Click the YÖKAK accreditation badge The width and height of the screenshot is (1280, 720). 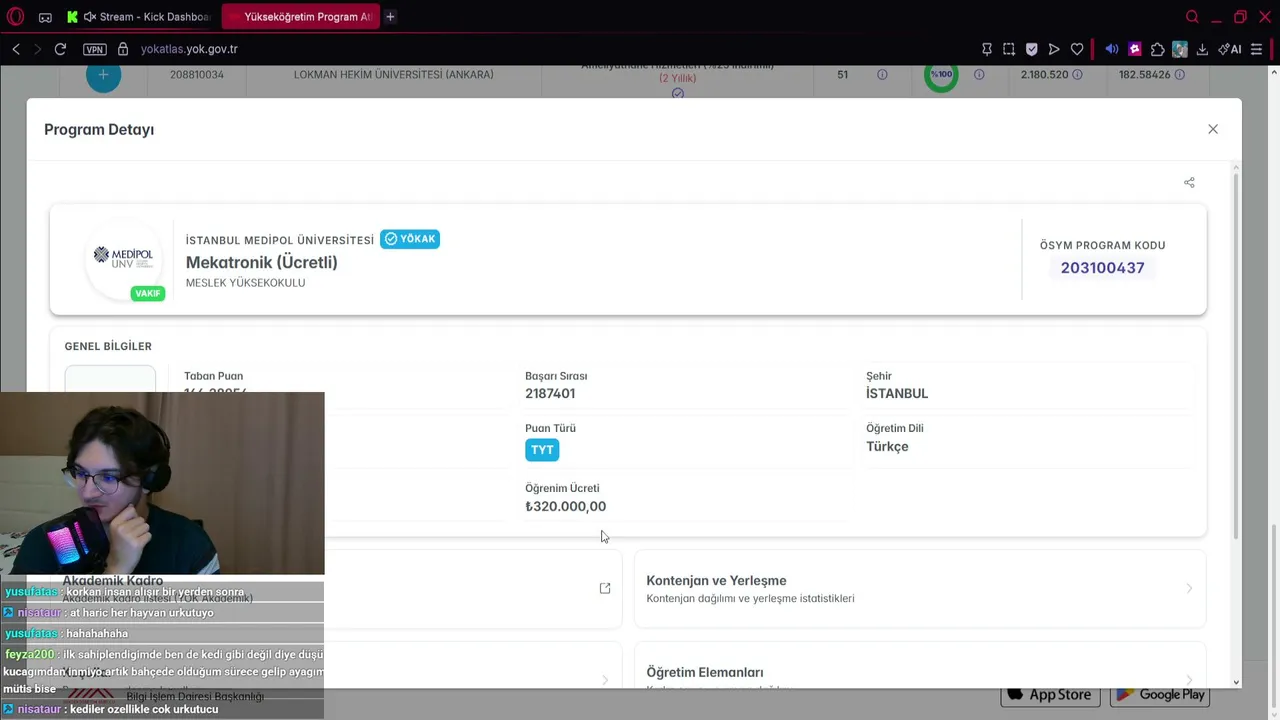point(410,239)
